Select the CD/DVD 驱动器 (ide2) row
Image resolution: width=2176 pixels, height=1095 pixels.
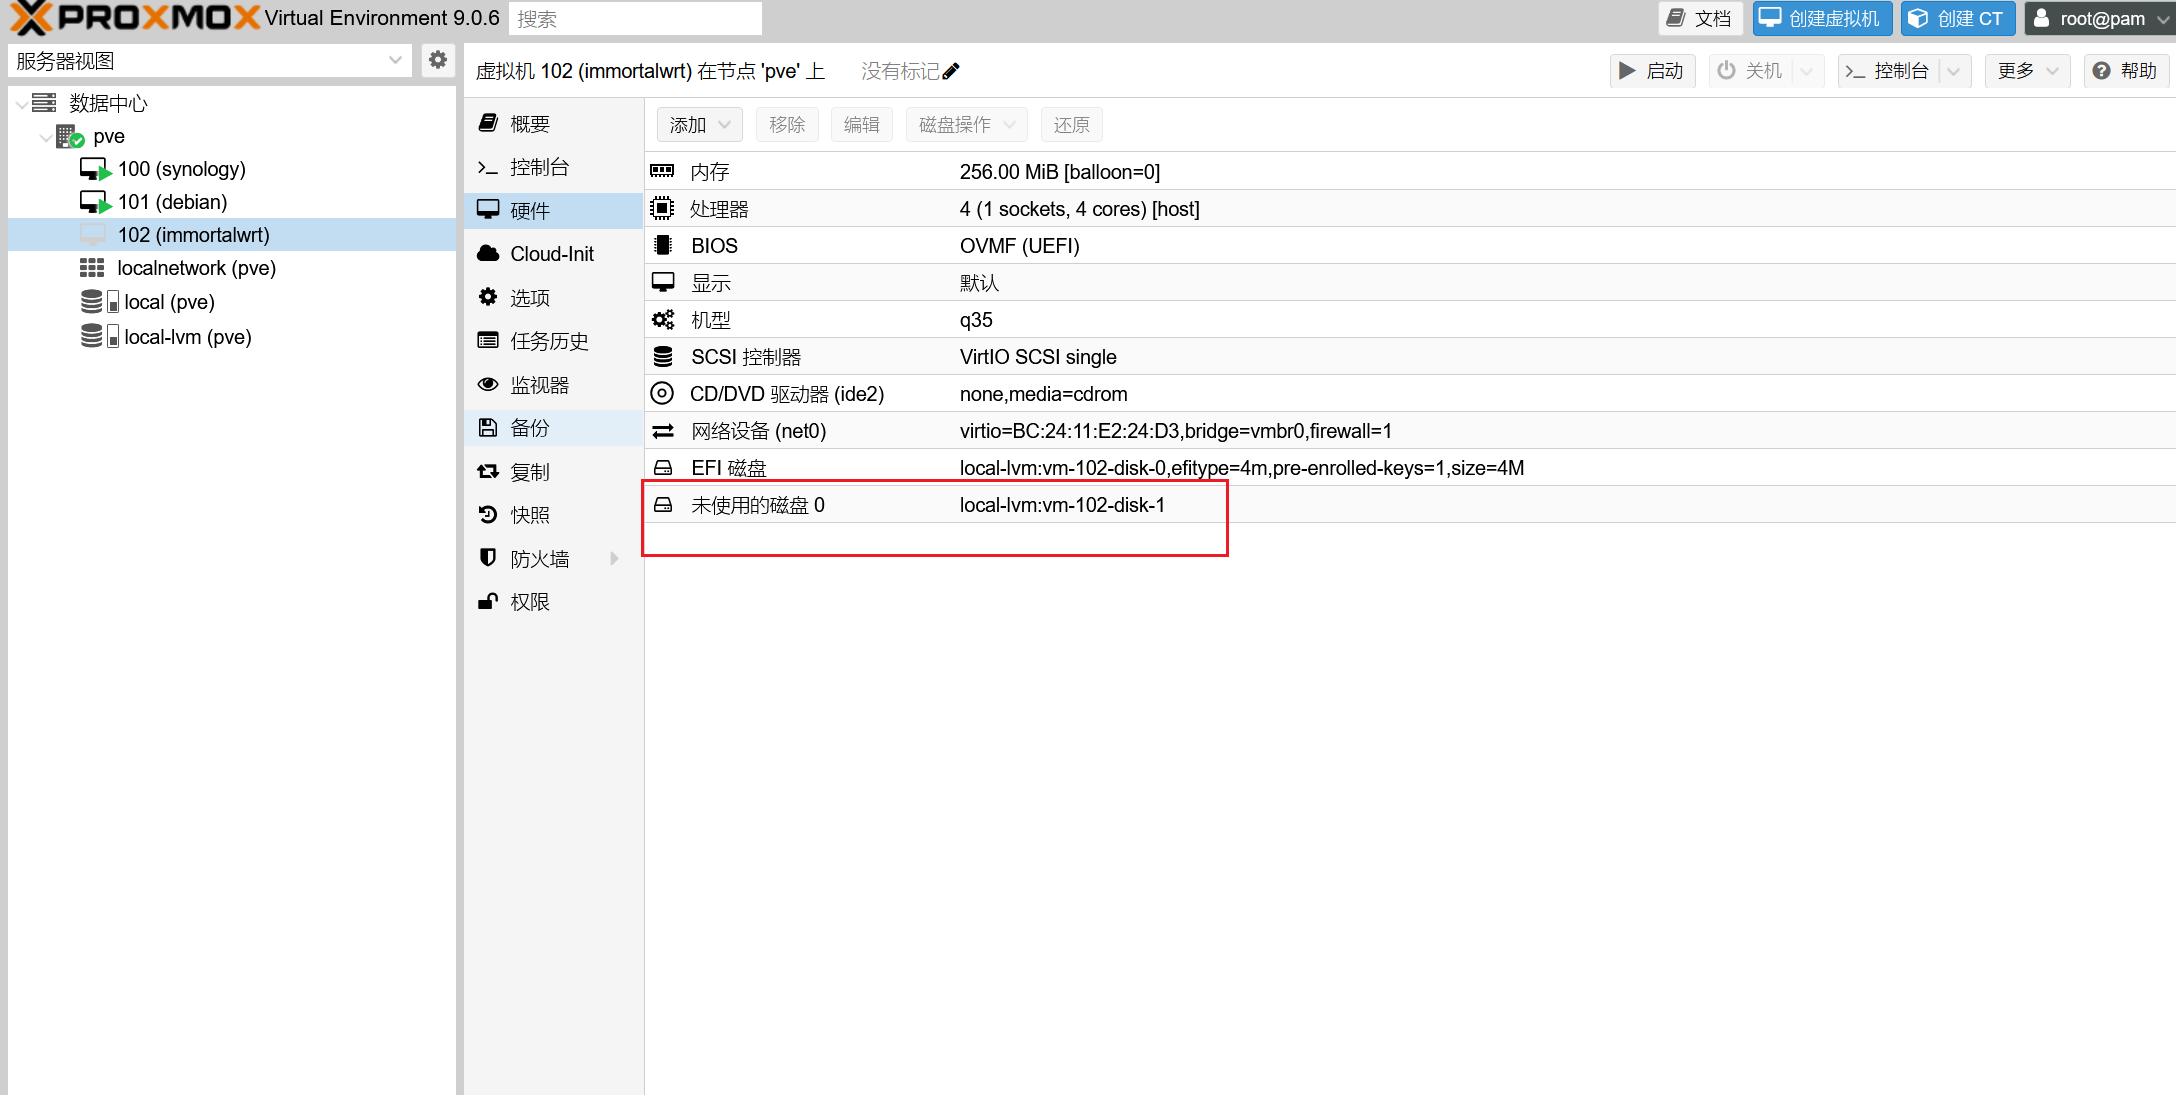[1410, 394]
